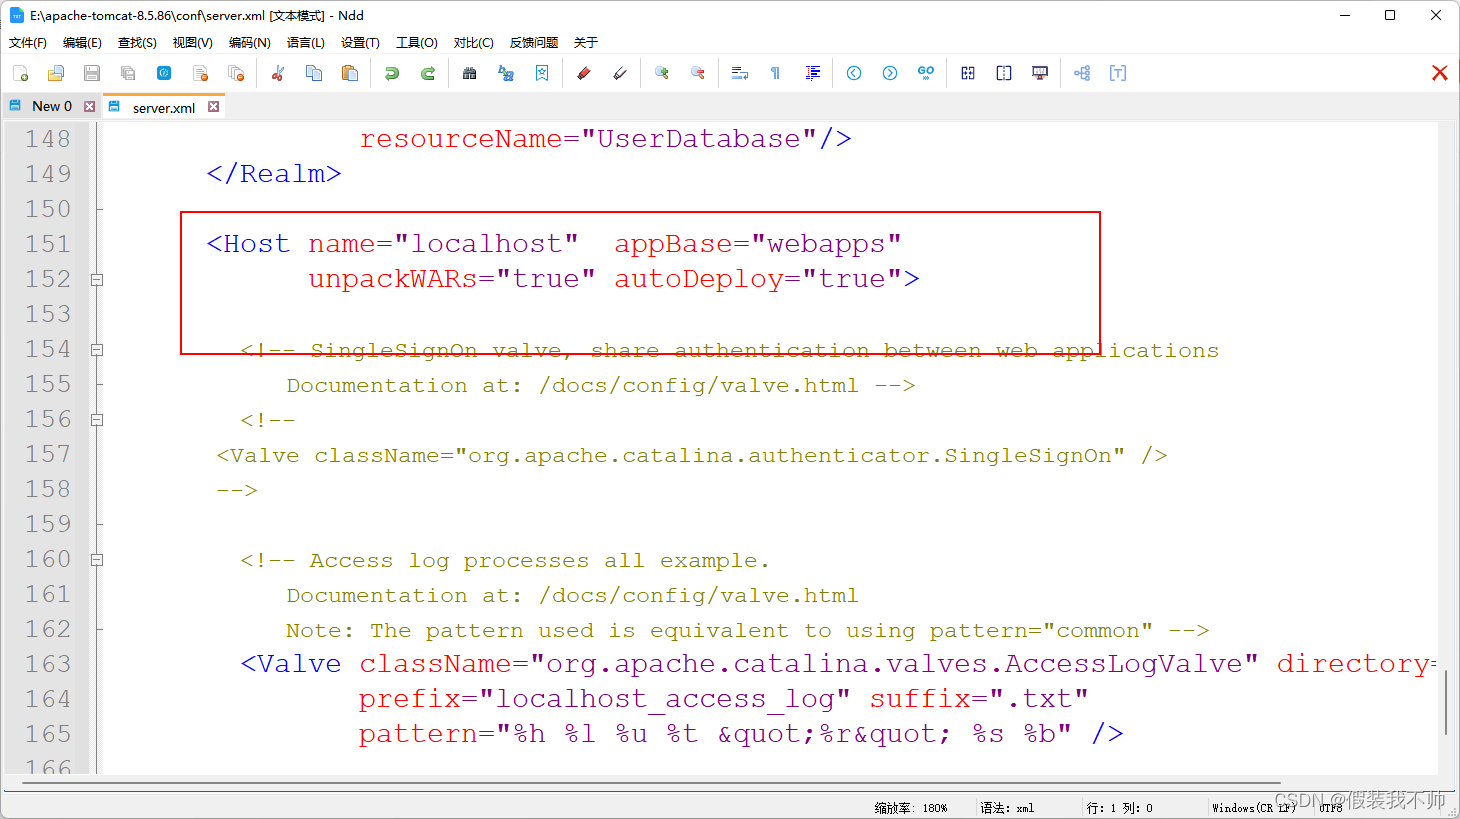1460x819 pixels.
Task: Click the 语法: xml status entry
Action: point(1007,808)
